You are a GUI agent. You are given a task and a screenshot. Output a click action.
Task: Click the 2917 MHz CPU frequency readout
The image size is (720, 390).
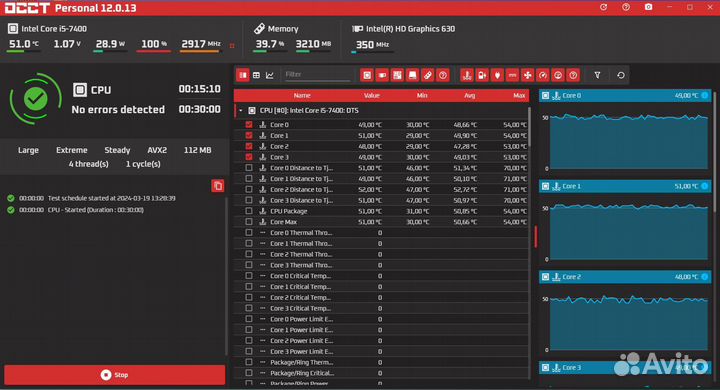point(201,44)
